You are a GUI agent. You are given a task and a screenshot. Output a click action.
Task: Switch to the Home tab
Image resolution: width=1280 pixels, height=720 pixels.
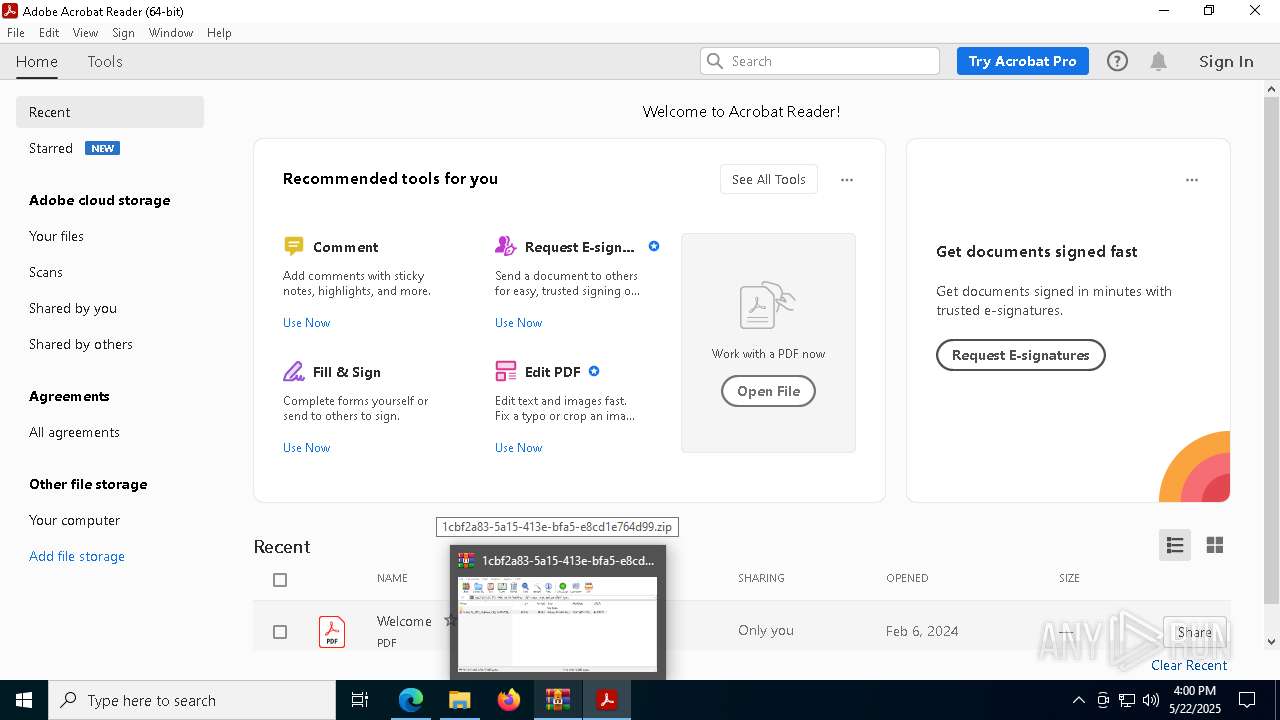[x=37, y=61]
